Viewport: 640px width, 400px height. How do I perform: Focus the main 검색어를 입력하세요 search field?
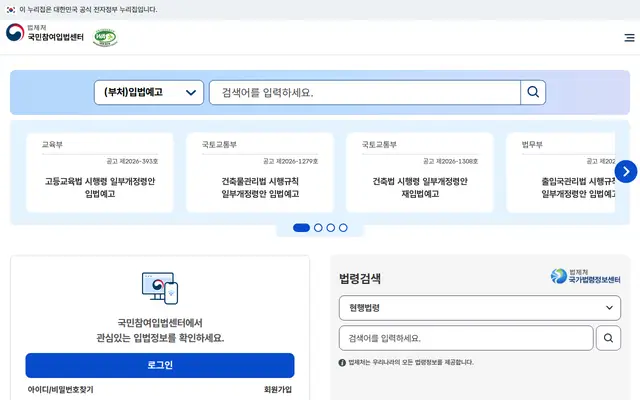point(365,92)
